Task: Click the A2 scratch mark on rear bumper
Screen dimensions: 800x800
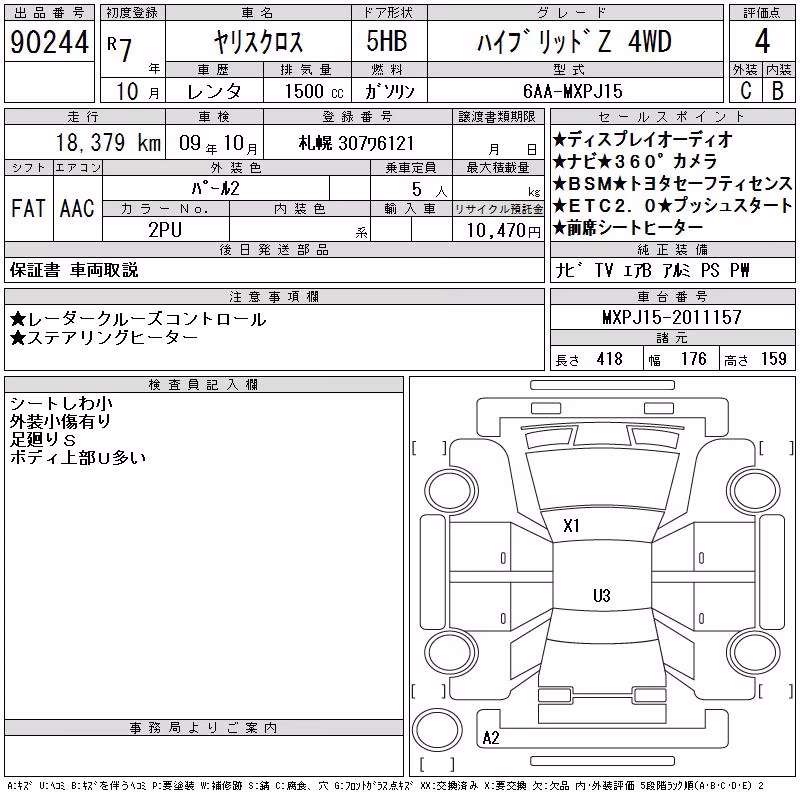Action: point(491,737)
